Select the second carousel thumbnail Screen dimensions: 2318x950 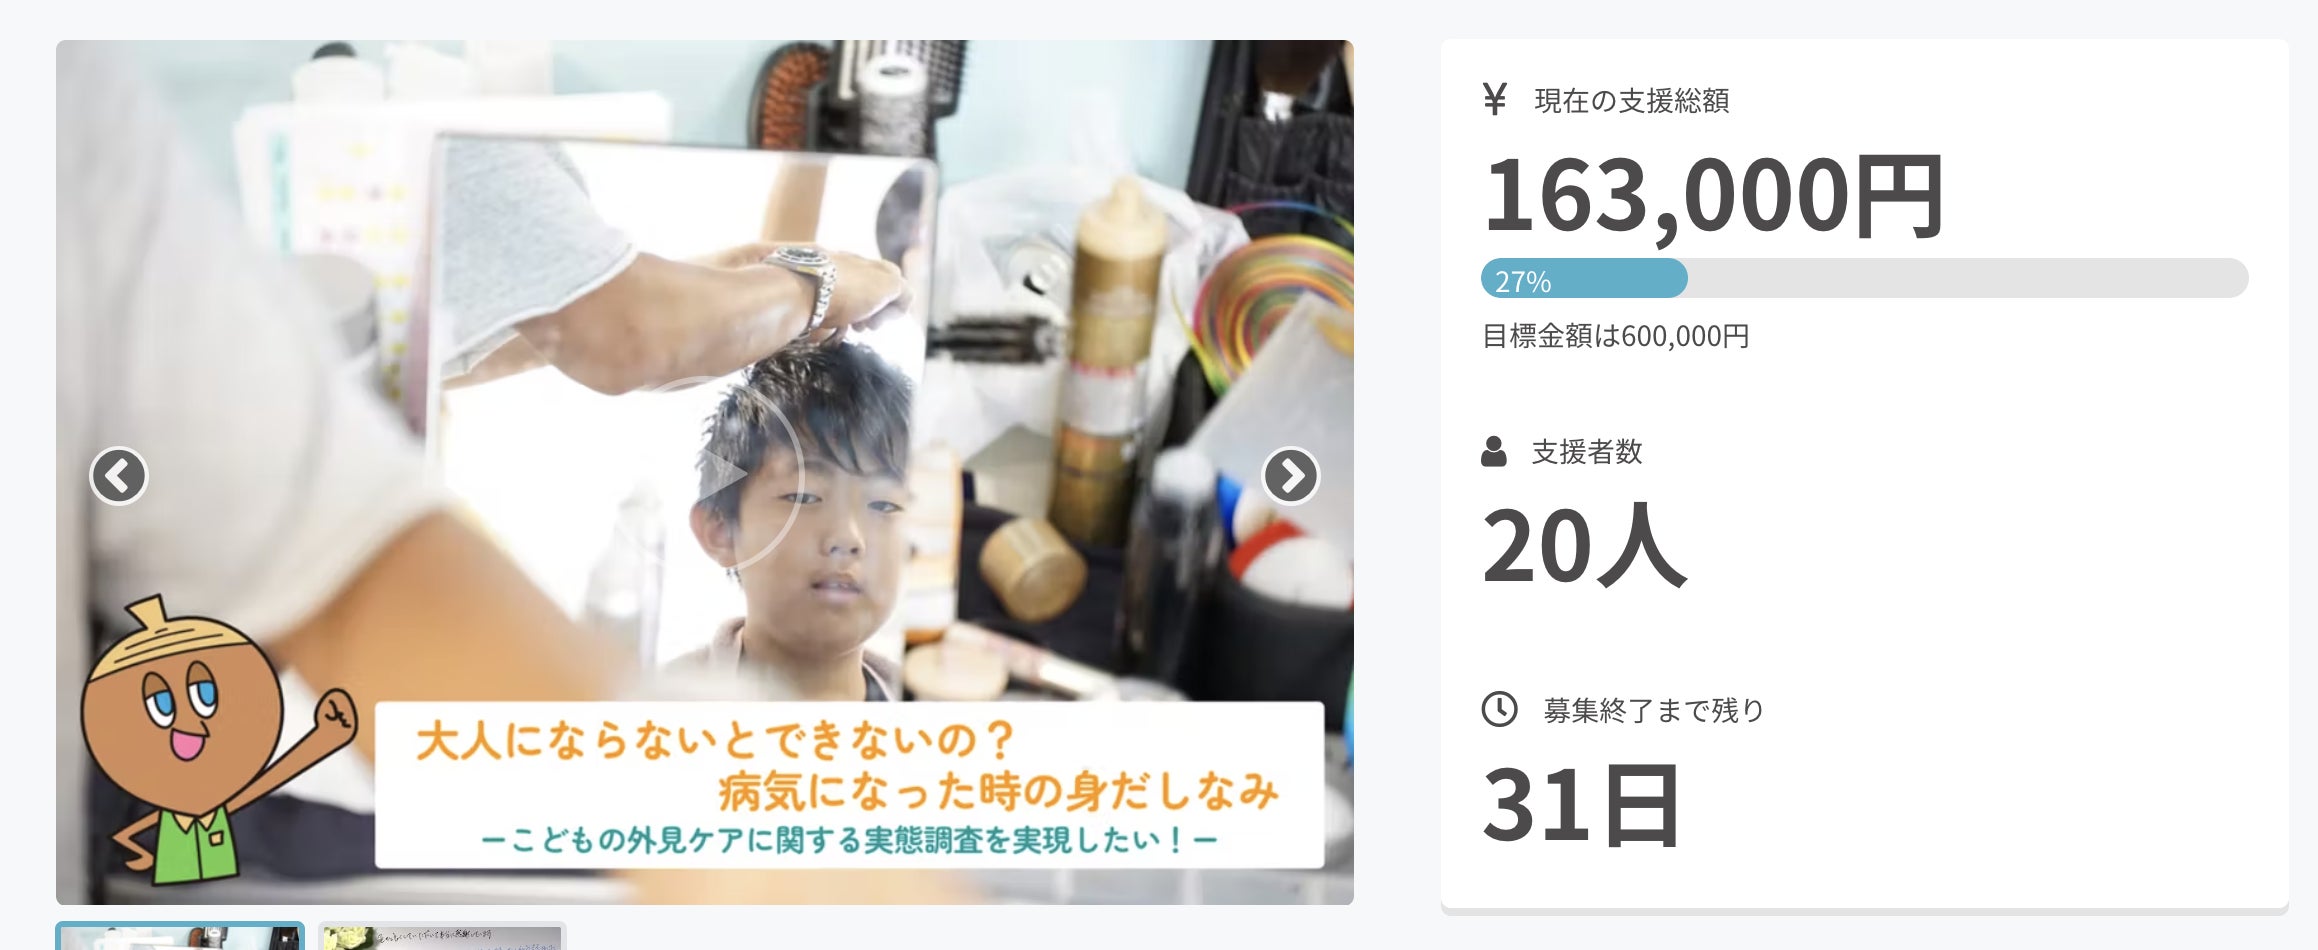[x=442, y=936]
